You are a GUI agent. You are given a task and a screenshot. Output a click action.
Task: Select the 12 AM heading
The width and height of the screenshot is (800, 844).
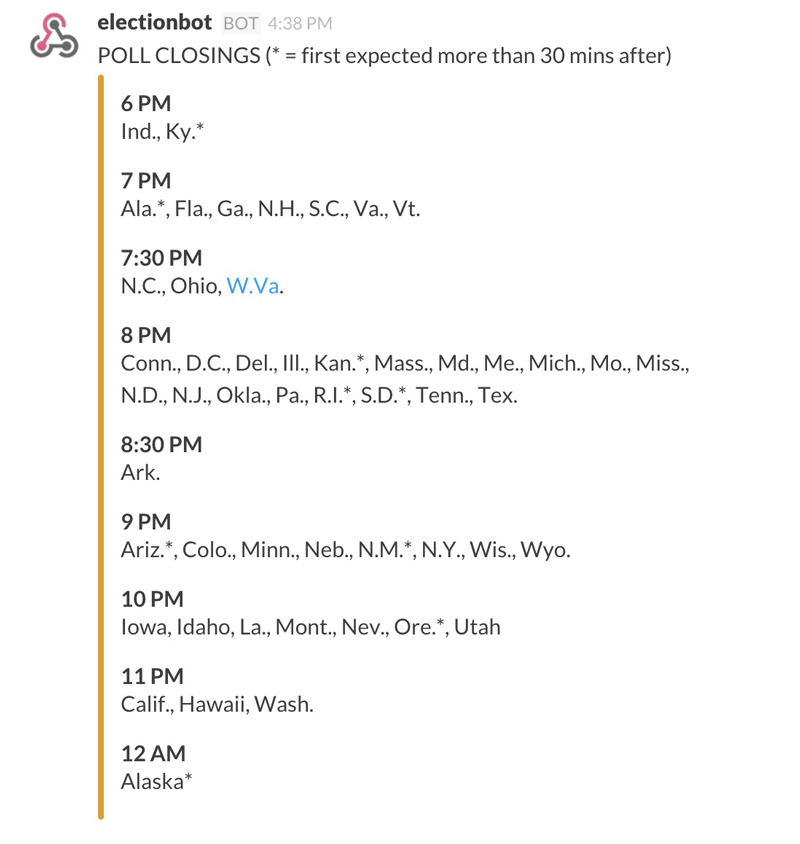pyautogui.click(x=153, y=754)
